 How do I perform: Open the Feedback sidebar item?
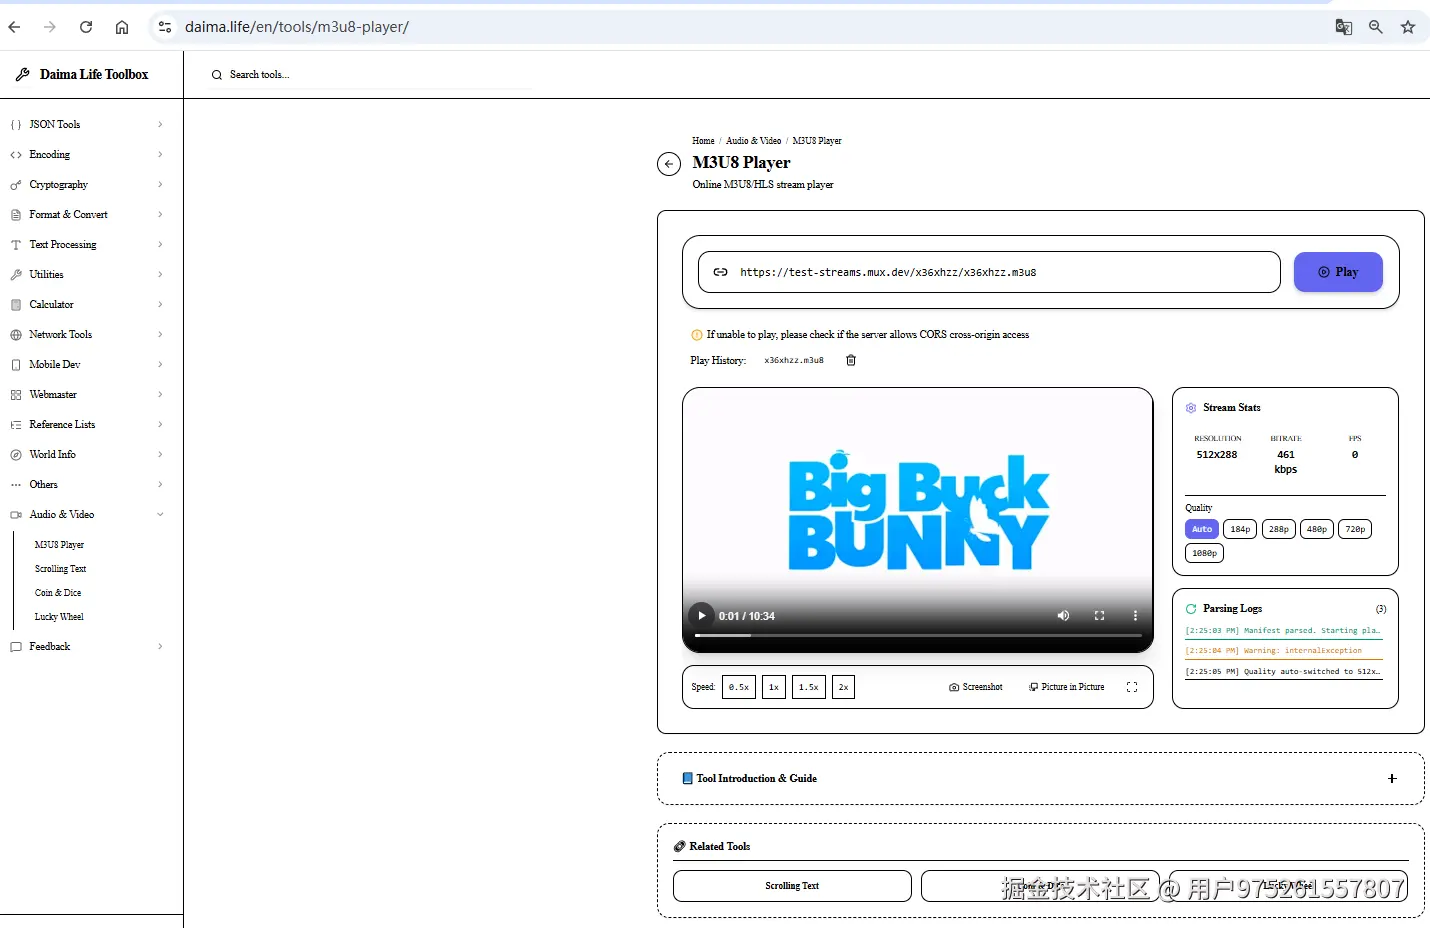click(87, 647)
